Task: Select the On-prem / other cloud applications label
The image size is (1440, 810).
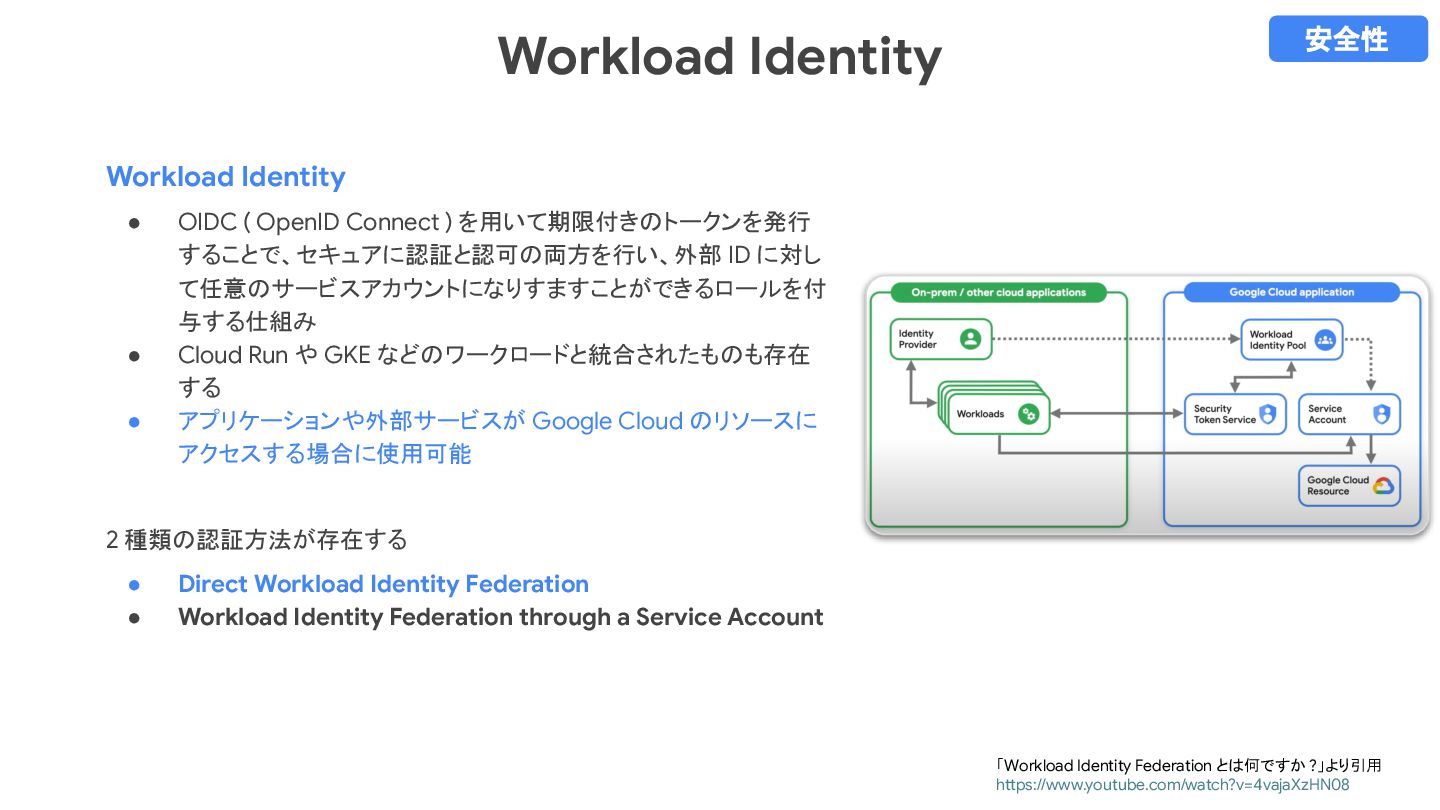Action: [x=998, y=293]
